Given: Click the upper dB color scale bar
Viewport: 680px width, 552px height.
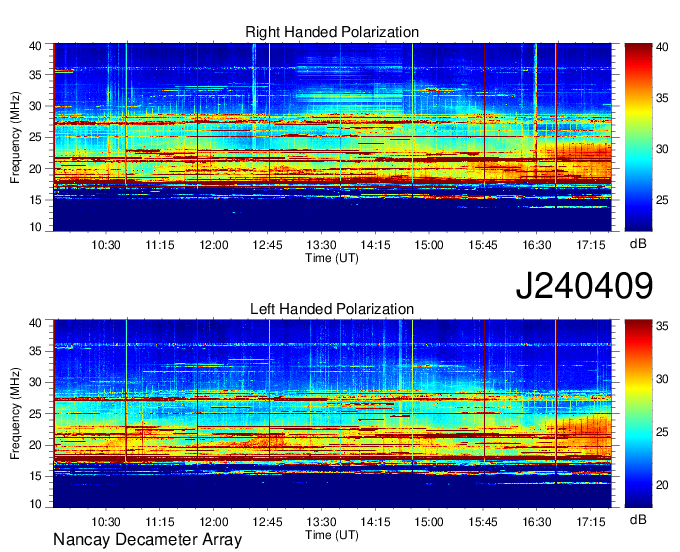Looking at the screenshot, I should tap(638, 137).
